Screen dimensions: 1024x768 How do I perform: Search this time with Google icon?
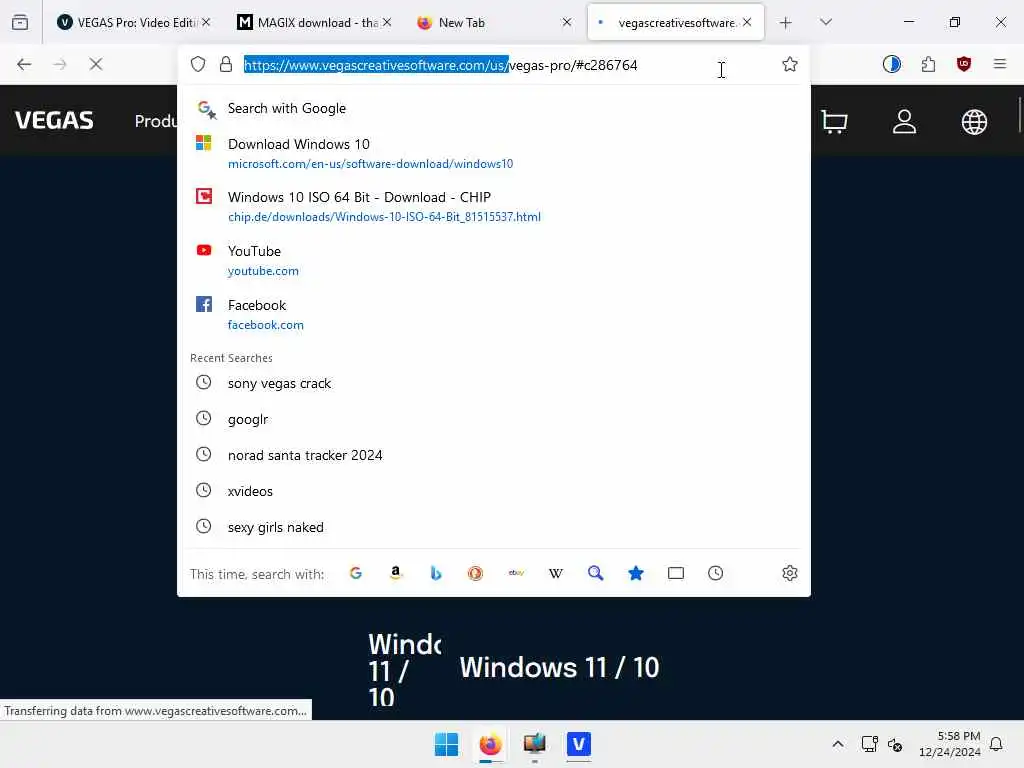(x=356, y=573)
